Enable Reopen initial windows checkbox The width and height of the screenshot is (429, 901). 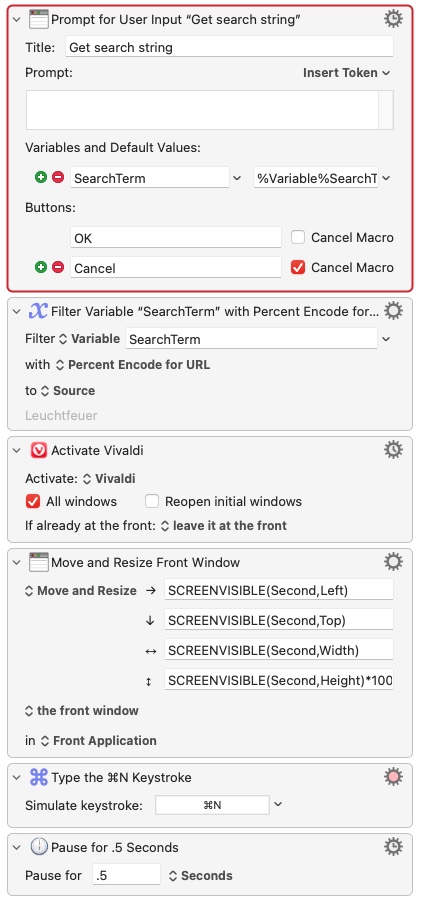(x=152, y=501)
